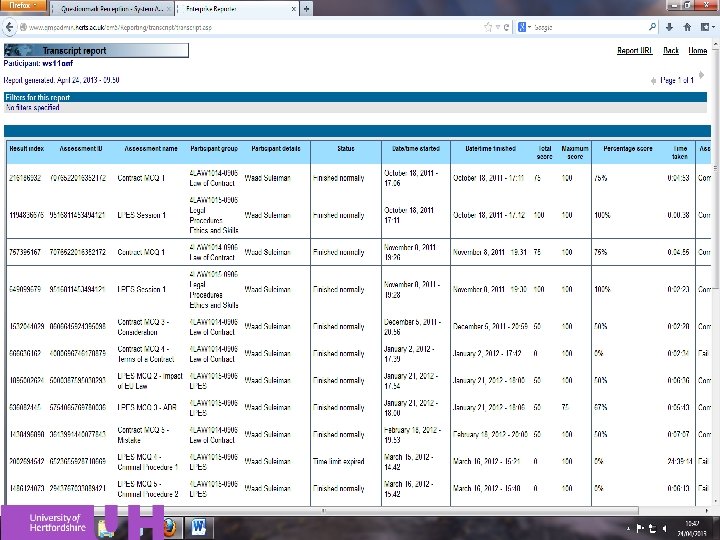Click the 'Result index' column header

(x=27, y=149)
